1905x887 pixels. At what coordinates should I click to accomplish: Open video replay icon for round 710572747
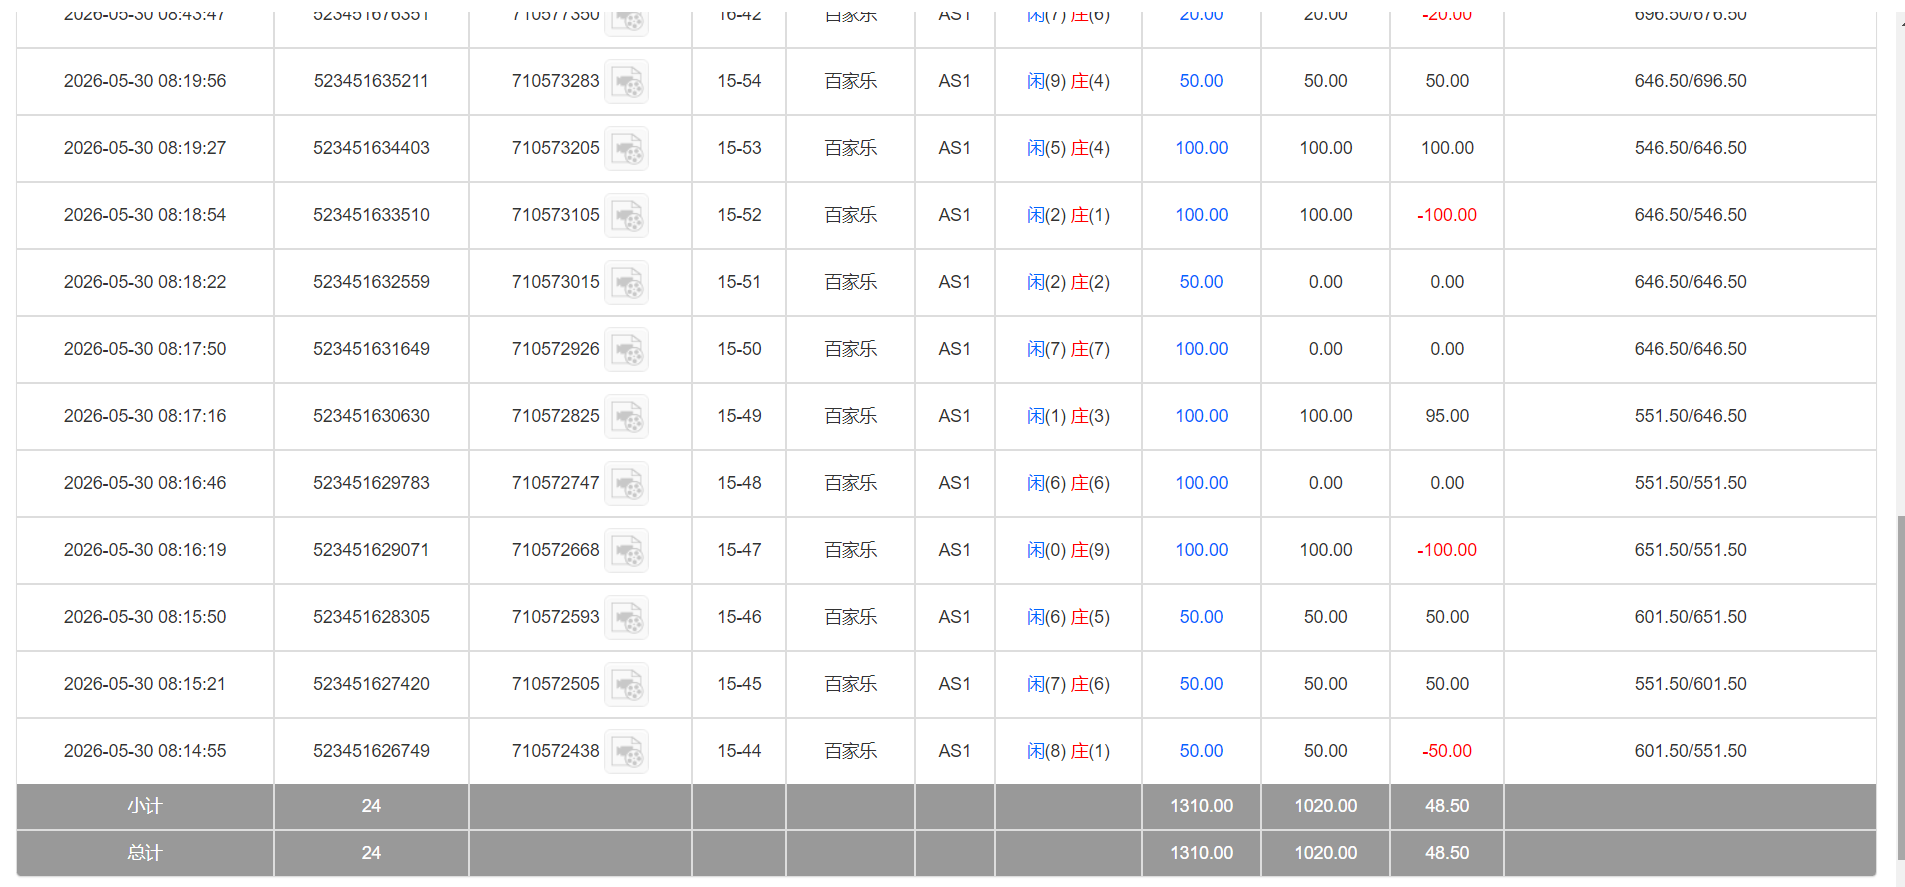click(x=627, y=484)
